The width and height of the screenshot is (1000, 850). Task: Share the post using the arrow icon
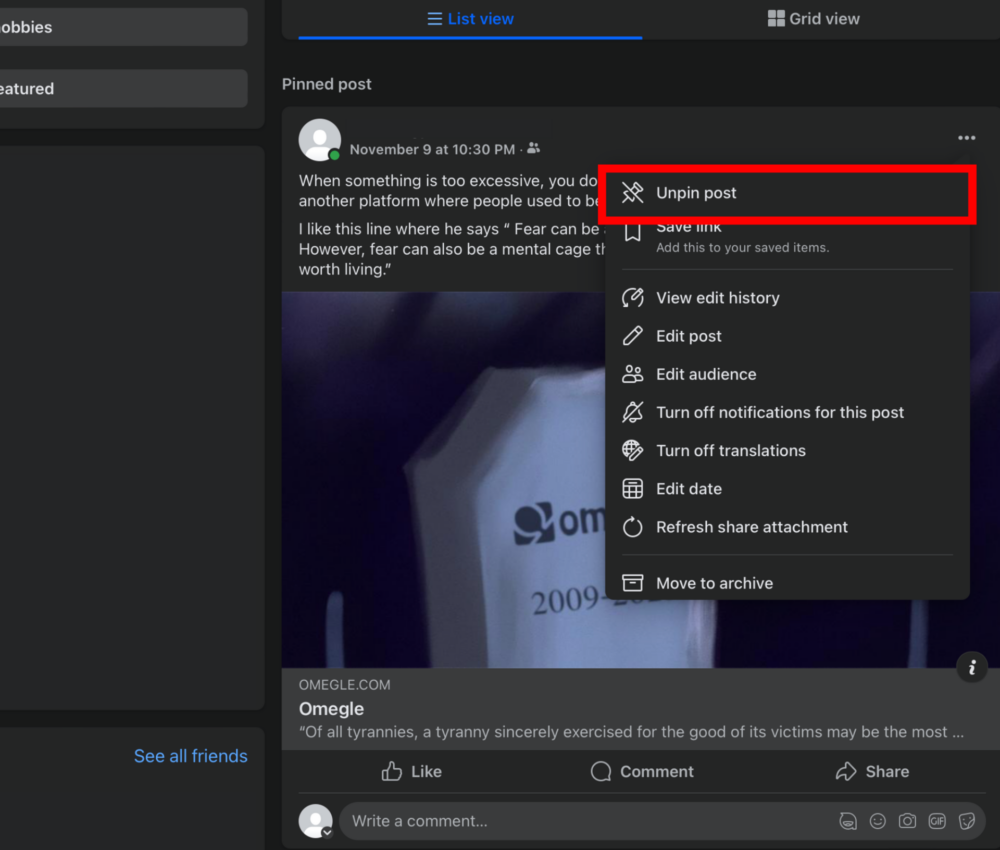(x=872, y=771)
